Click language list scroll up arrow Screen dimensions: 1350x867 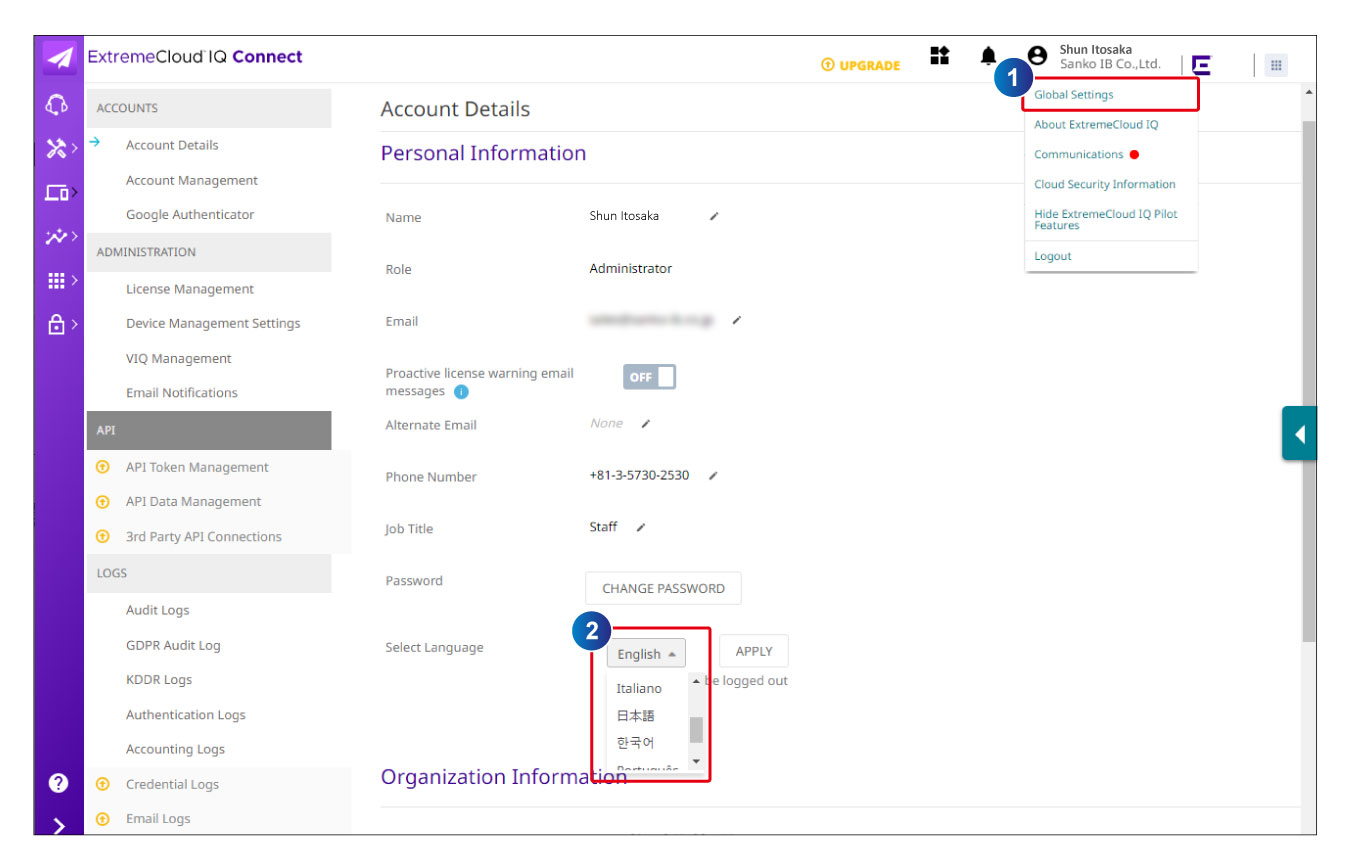[x=696, y=681]
